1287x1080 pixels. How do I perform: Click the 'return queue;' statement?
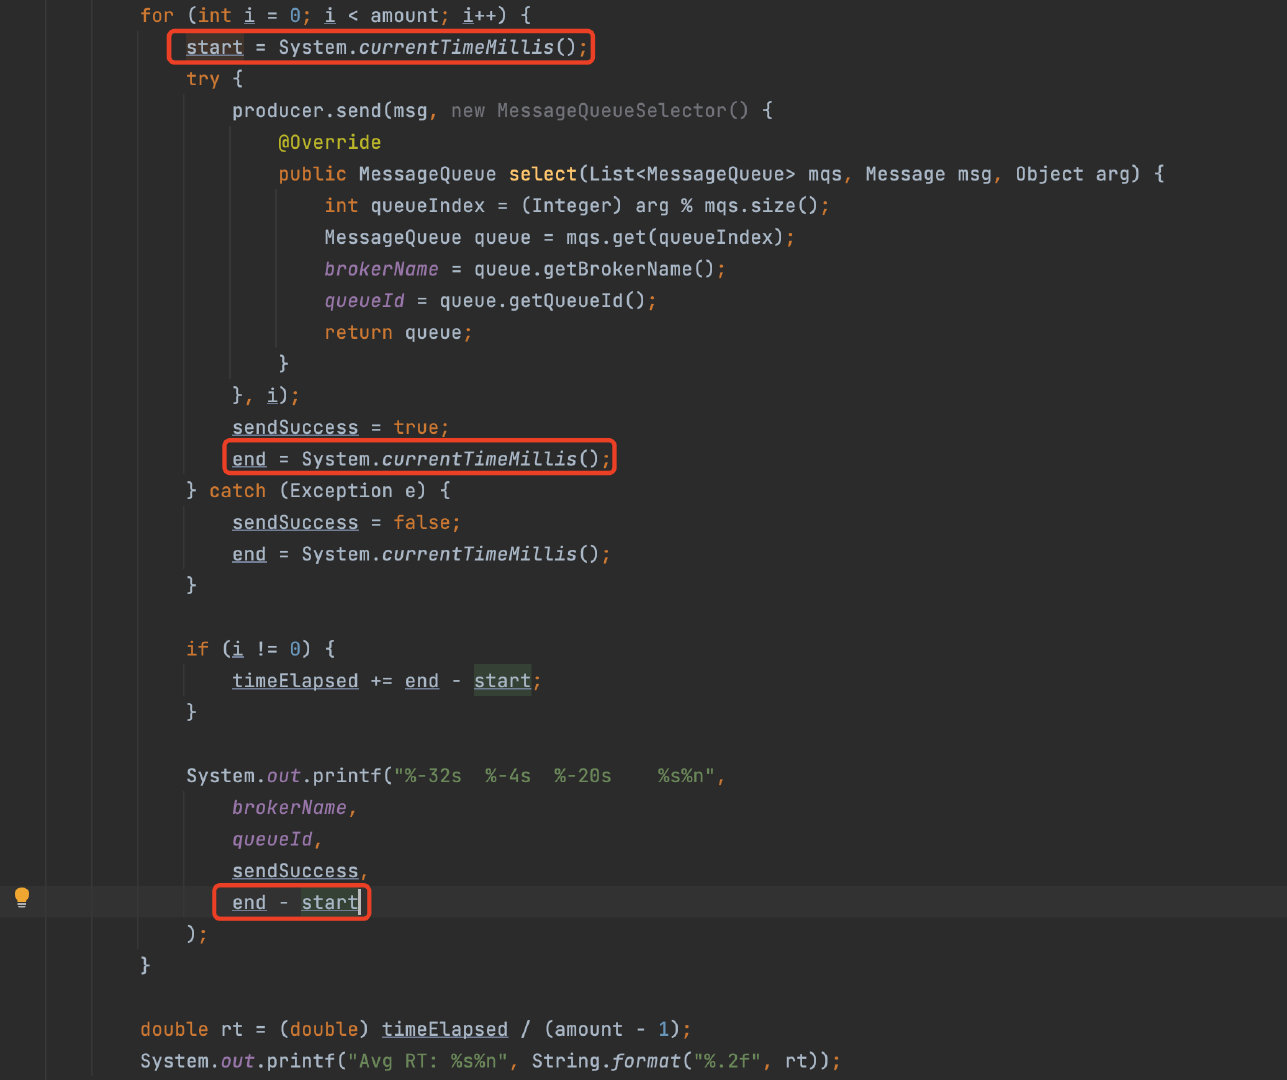(398, 333)
